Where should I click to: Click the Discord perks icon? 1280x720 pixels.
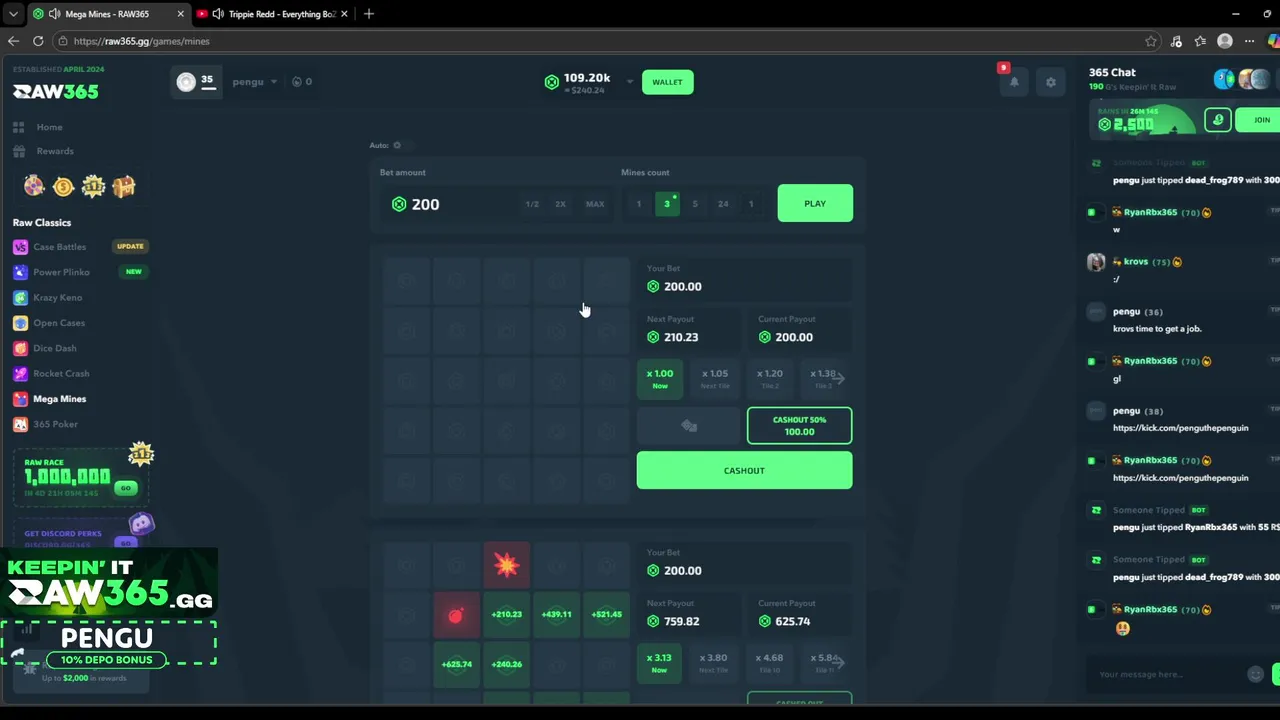click(x=142, y=523)
